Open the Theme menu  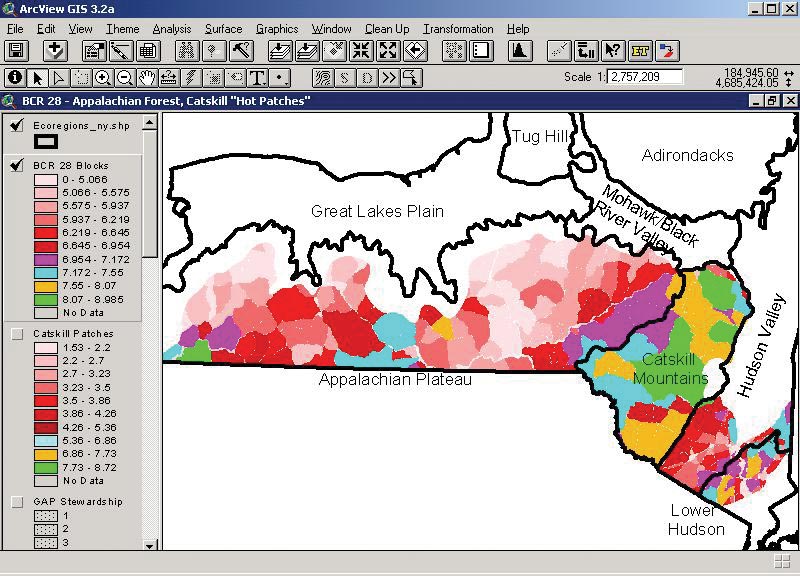coord(122,29)
